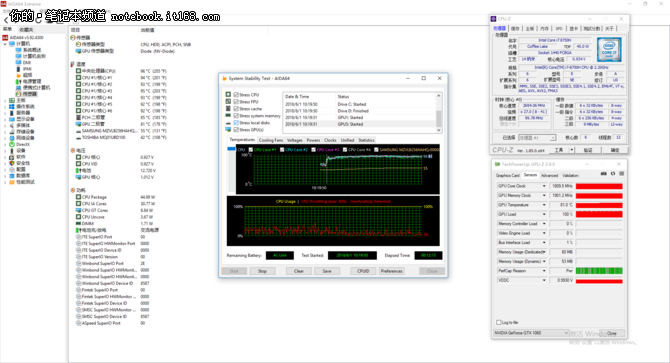This screenshot has width=670, height=363.
Task: Click the VDDC red graph bar
Action: pyautogui.click(x=599, y=281)
